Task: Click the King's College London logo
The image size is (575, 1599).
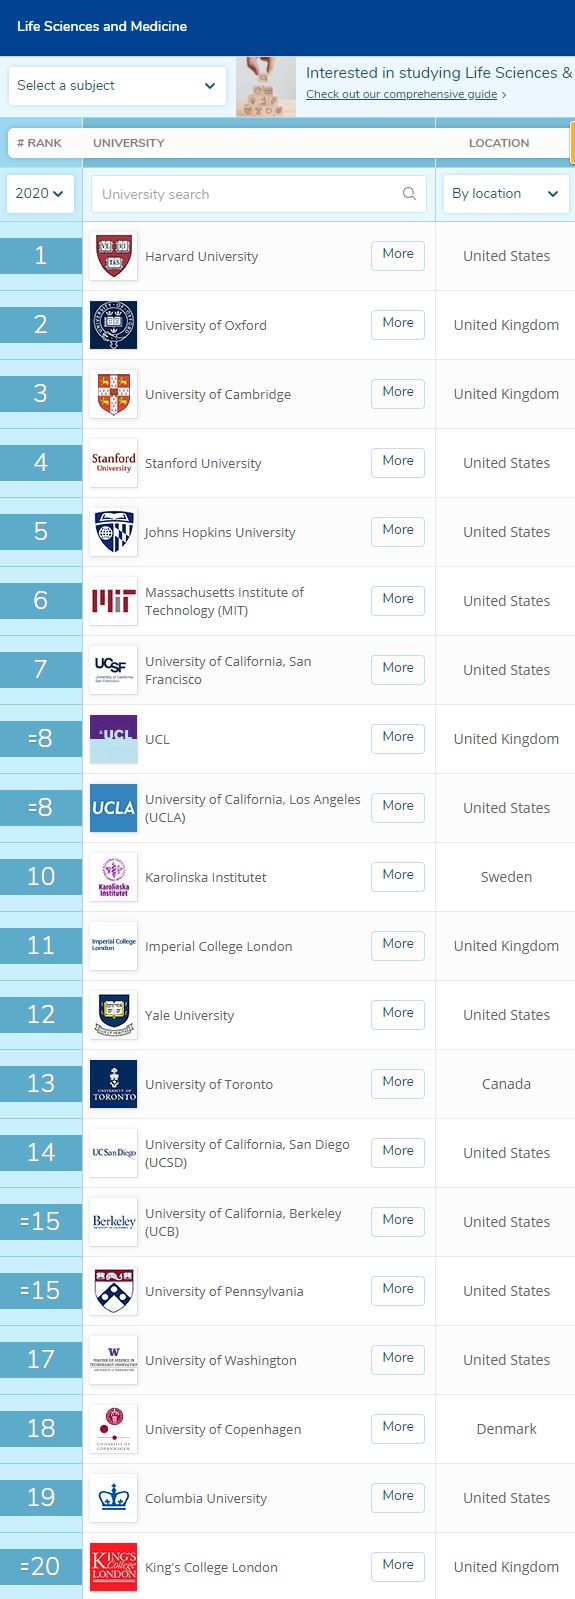Action: [113, 1567]
